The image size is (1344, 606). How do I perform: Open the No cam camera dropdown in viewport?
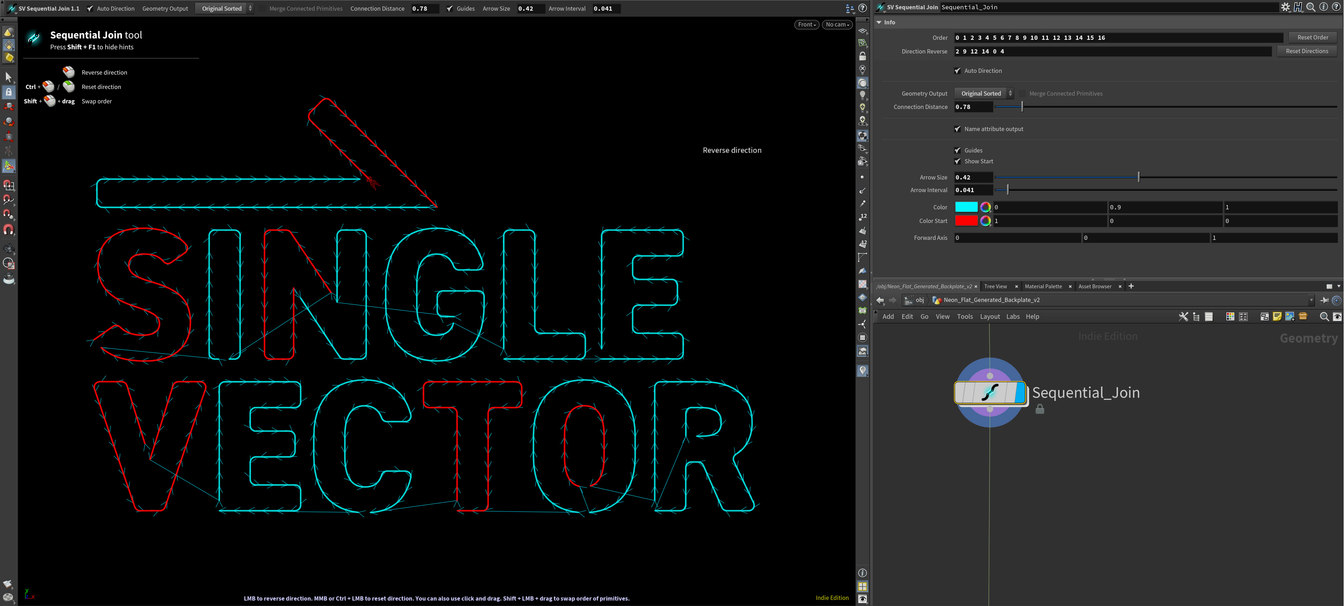(836, 24)
